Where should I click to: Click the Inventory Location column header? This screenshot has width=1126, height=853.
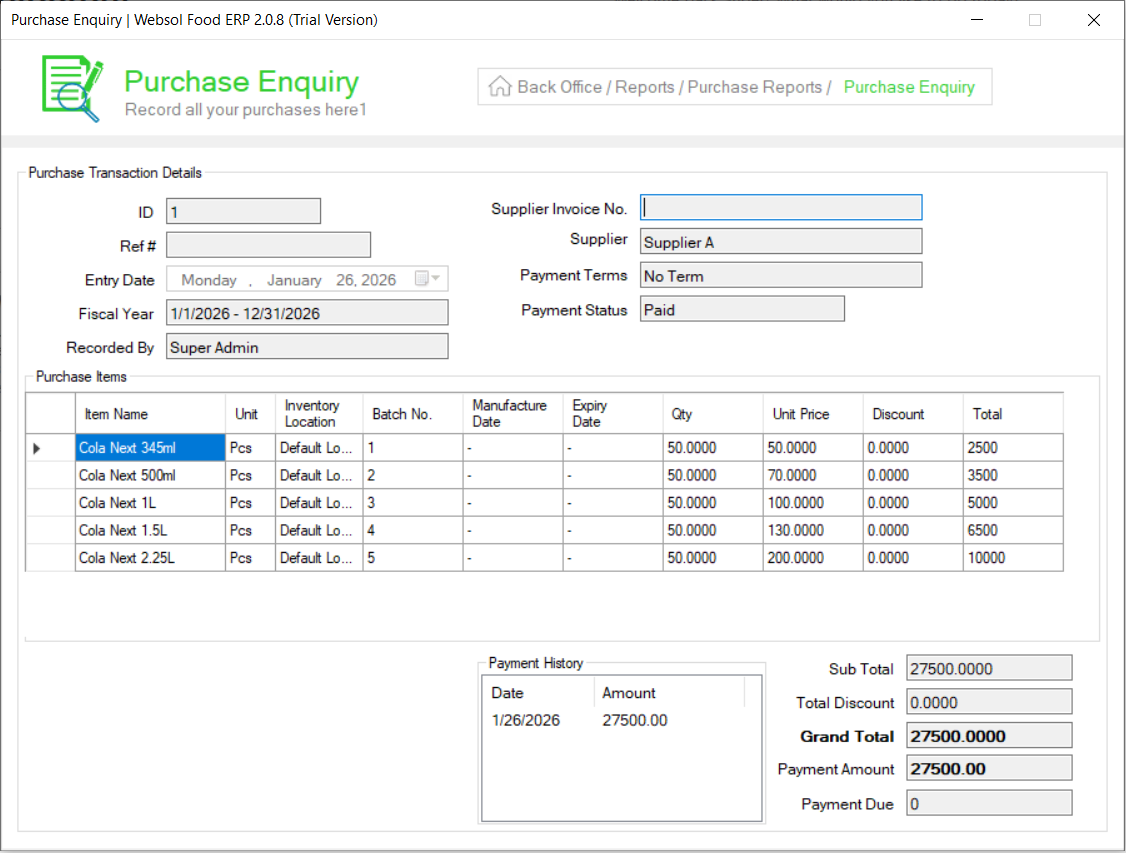[x=319, y=414]
